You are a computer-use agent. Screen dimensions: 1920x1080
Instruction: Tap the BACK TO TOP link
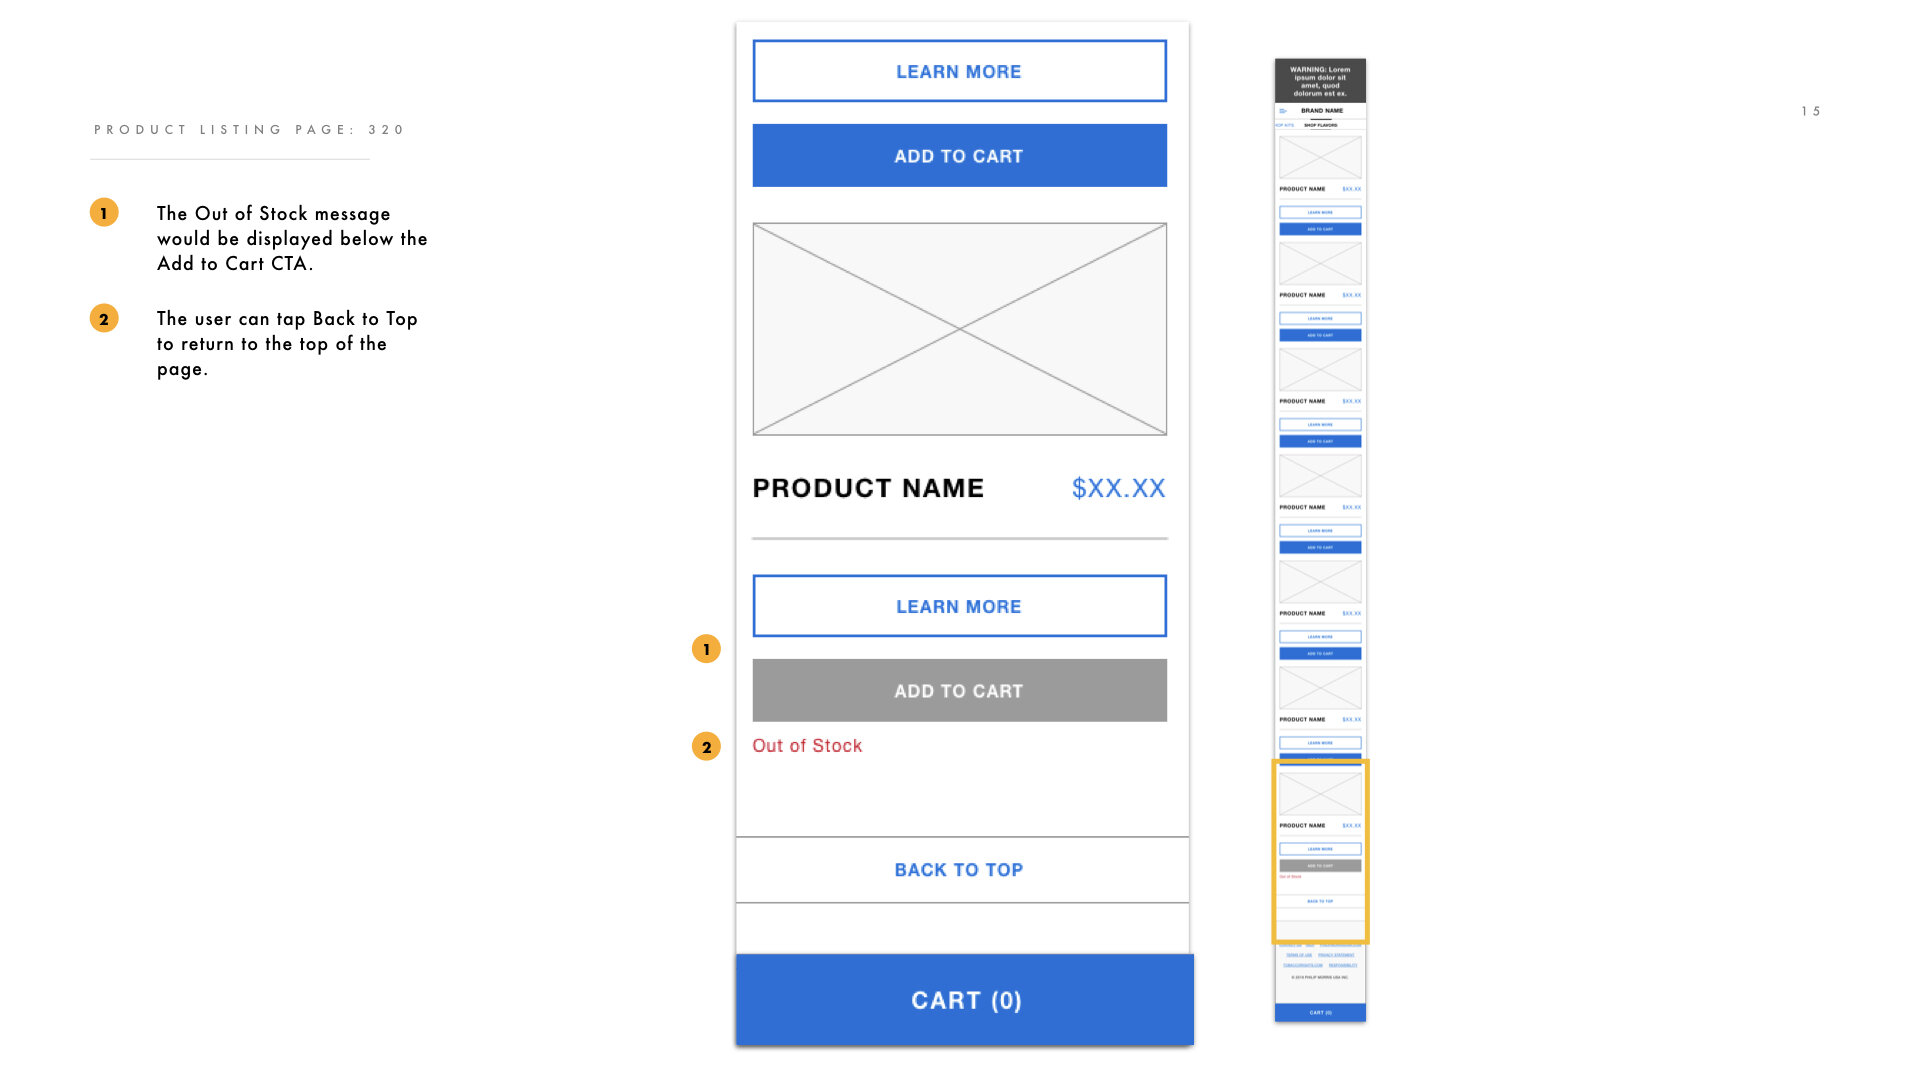[959, 870]
